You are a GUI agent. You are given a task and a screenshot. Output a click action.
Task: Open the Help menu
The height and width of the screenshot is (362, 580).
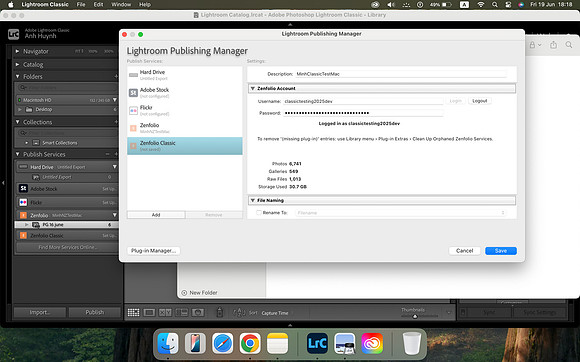click(x=145, y=4)
